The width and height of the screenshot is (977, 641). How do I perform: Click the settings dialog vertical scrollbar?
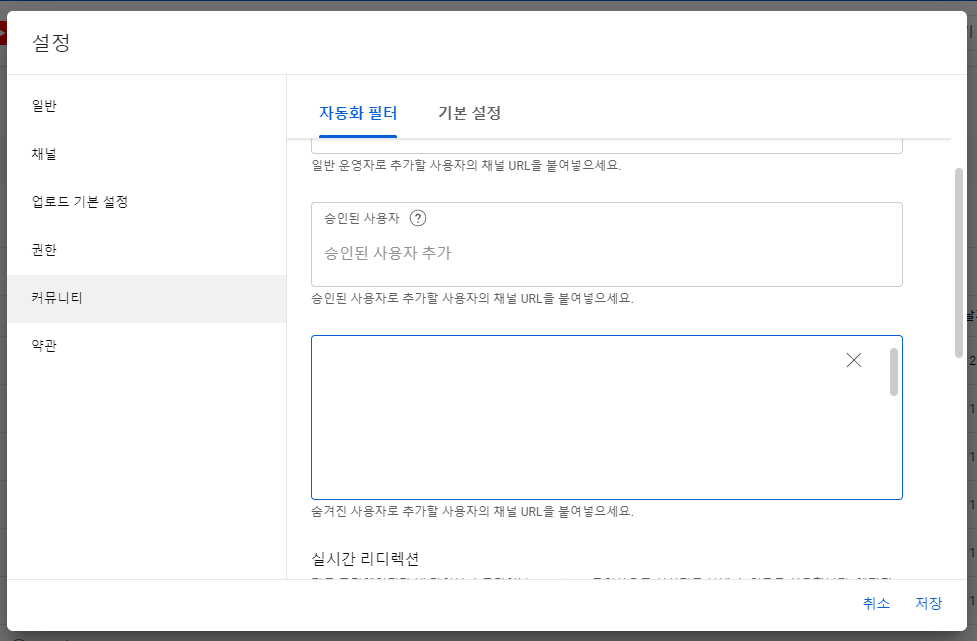959,260
